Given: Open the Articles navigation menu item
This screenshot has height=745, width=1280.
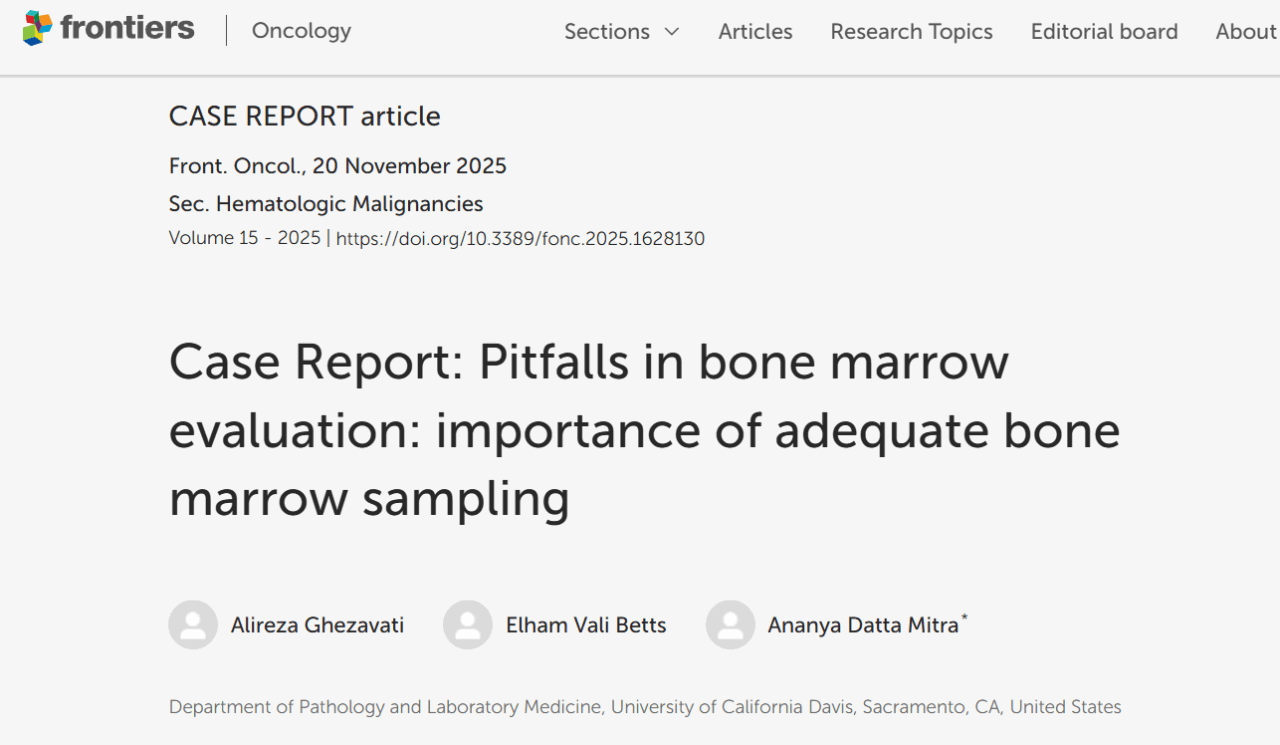Looking at the screenshot, I should [755, 31].
